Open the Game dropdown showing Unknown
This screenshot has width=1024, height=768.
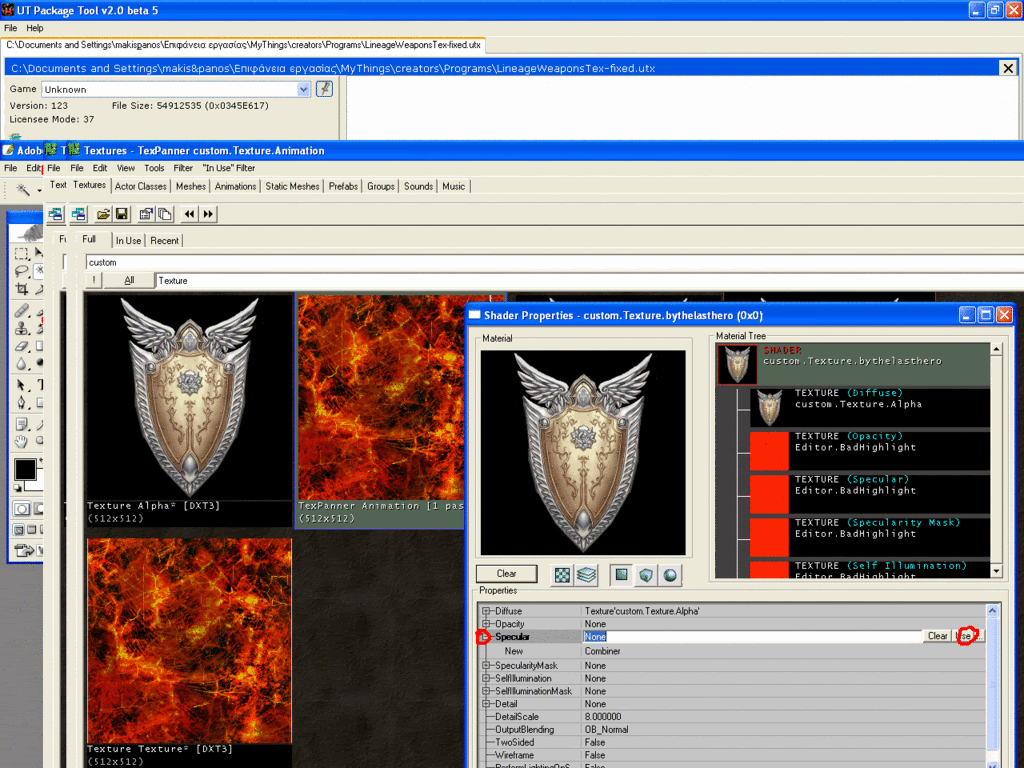coord(304,89)
